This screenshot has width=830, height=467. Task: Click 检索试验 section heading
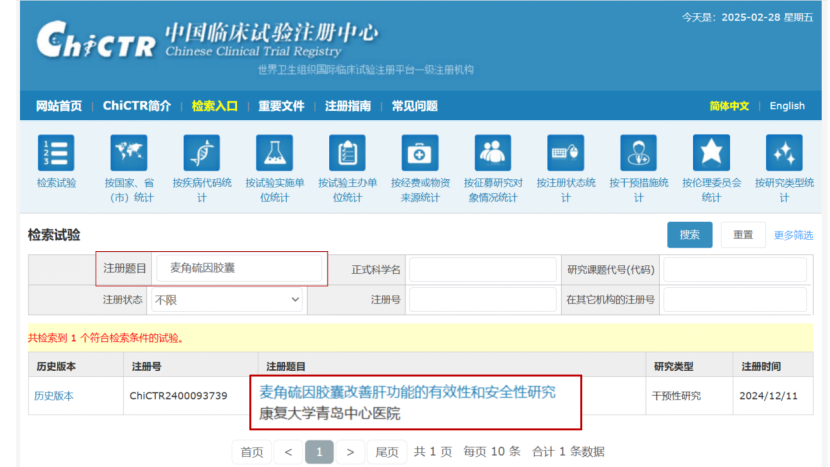(x=54, y=235)
